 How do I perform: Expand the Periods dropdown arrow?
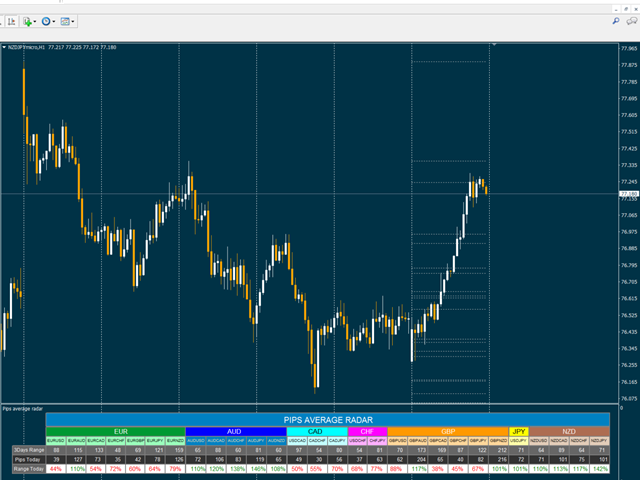53,22
